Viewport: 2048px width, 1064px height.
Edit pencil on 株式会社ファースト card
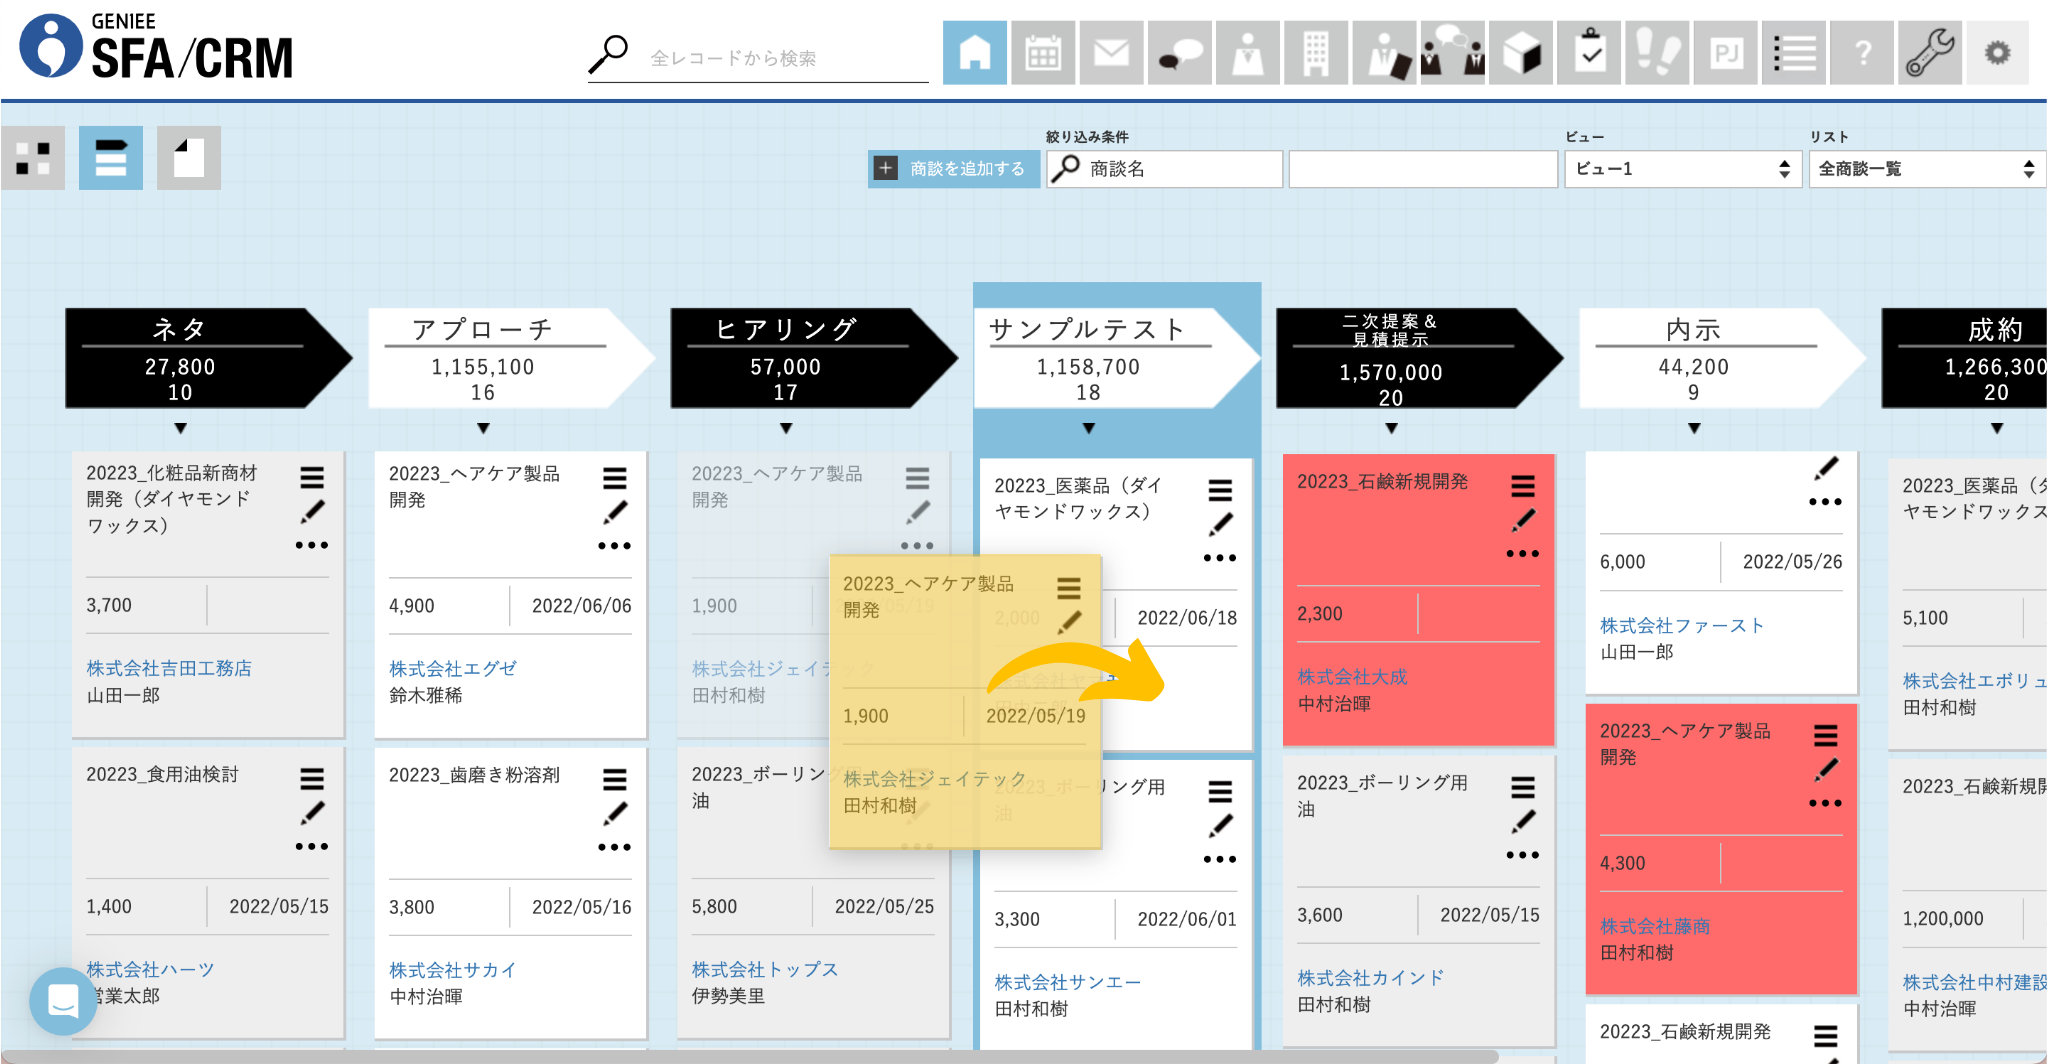coord(1826,467)
